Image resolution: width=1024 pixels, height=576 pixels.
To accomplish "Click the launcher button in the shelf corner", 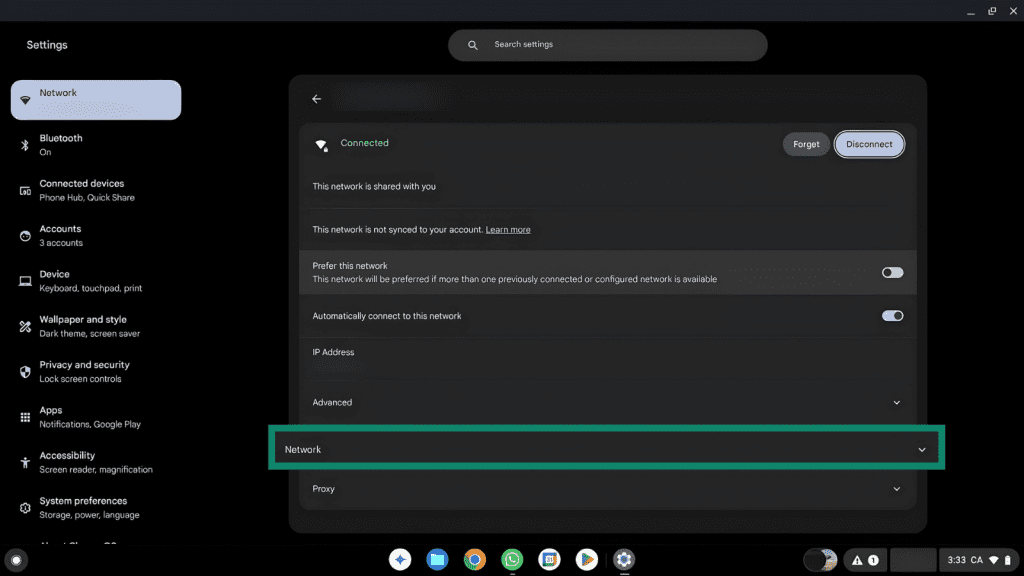I will 15,560.
